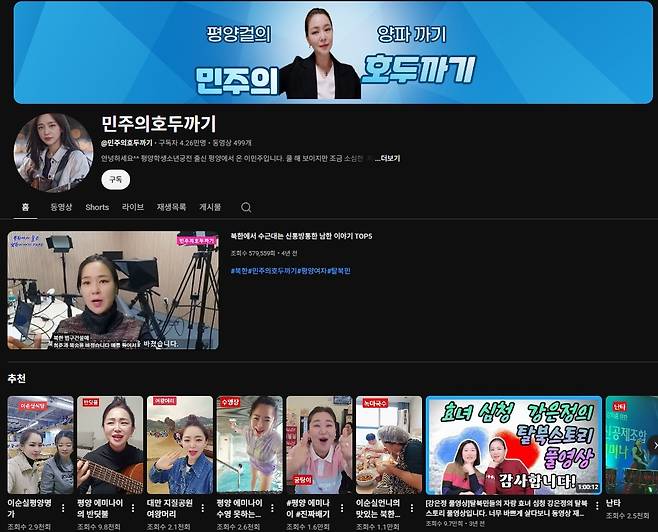Switch to the 홈 tab

26,207
